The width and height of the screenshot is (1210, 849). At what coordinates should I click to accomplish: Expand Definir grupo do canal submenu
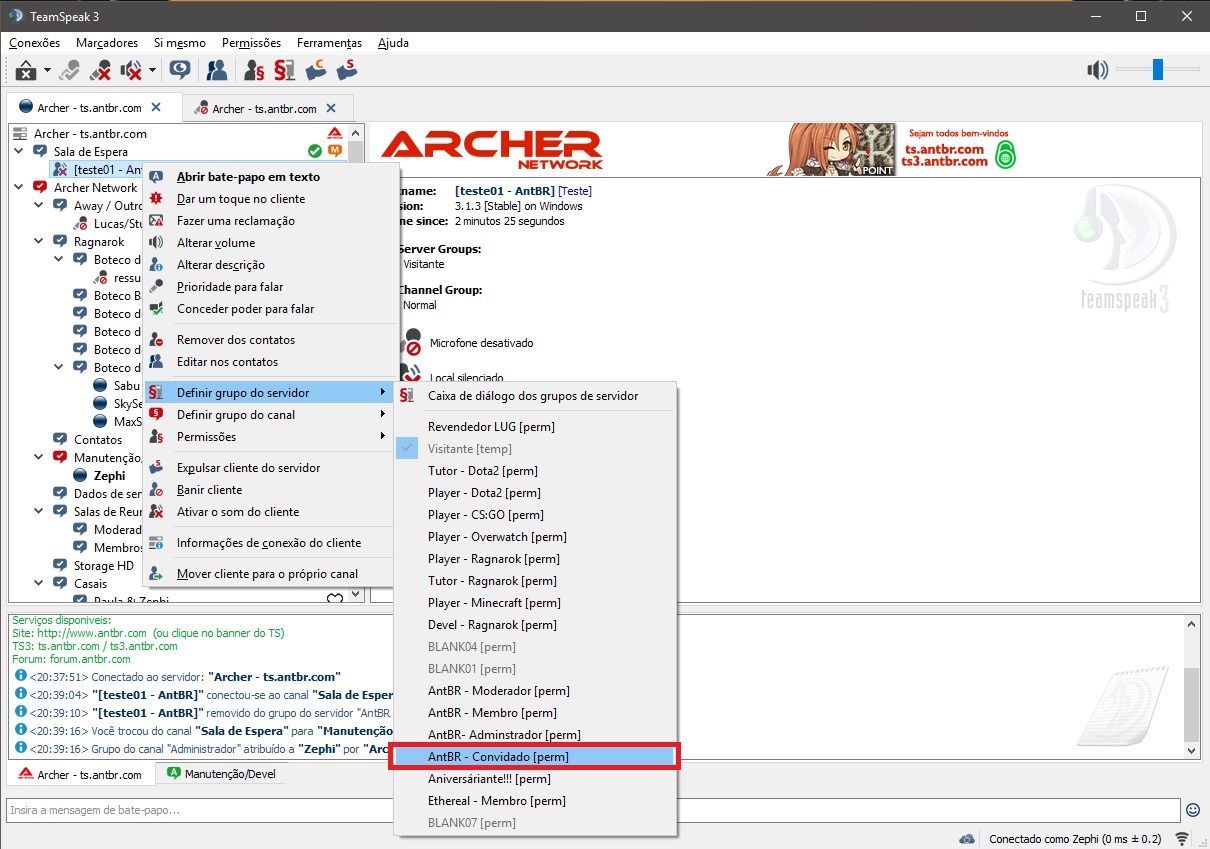point(268,414)
